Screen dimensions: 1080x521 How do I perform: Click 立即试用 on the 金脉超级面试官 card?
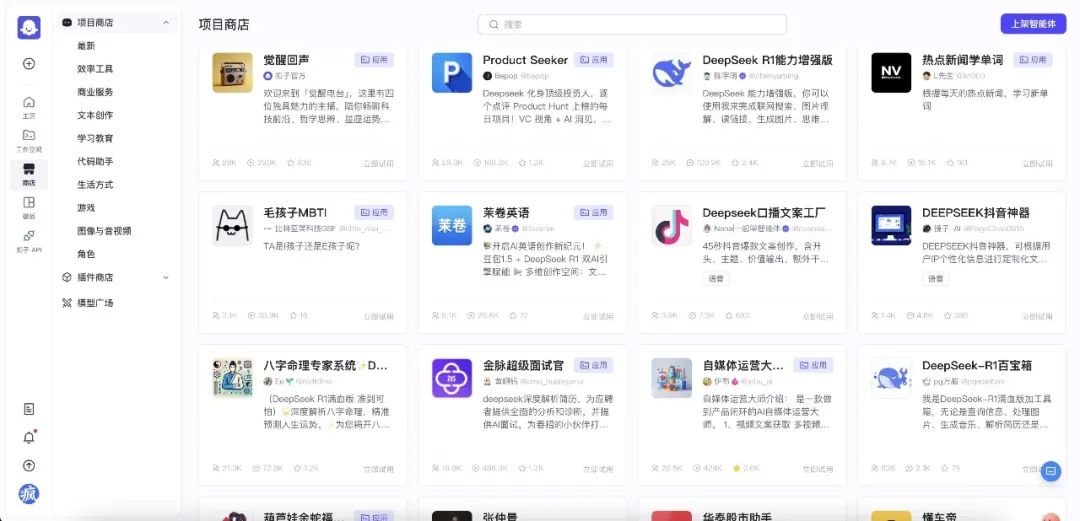pyautogui.click(x=598, y=469)
